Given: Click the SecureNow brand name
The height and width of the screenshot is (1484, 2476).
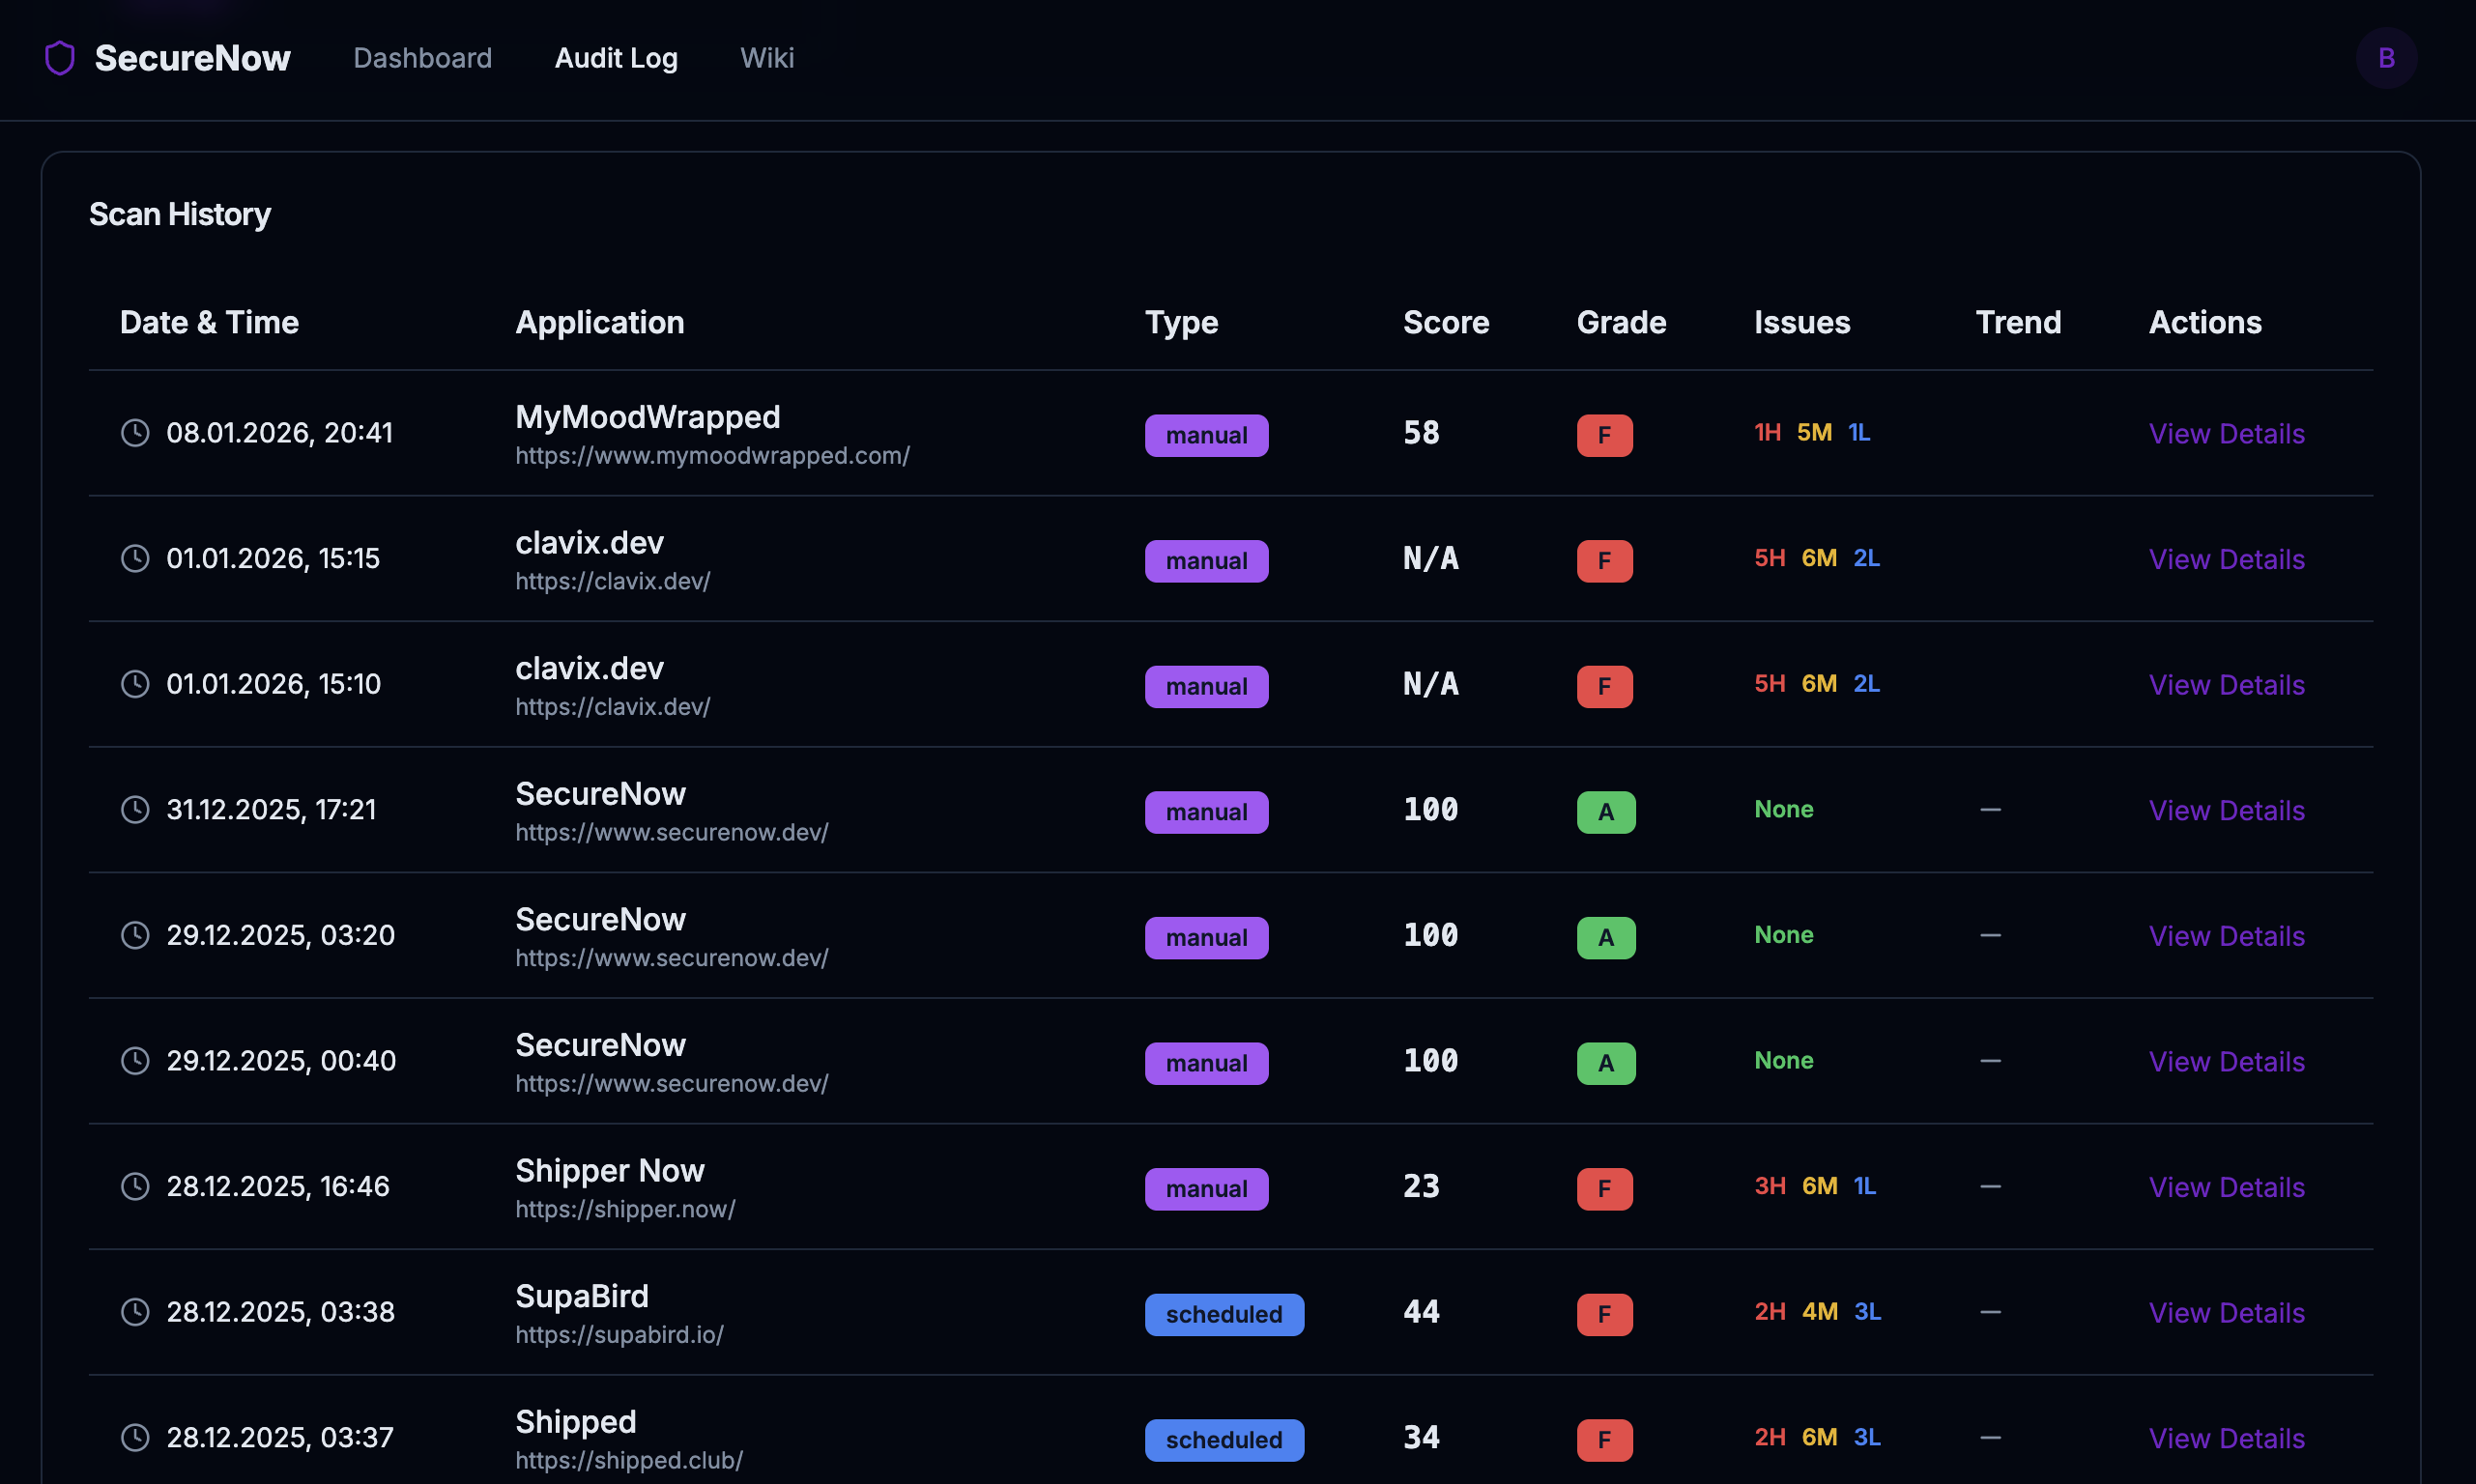Looking at the screenshot, I should [x=192, y=58].
